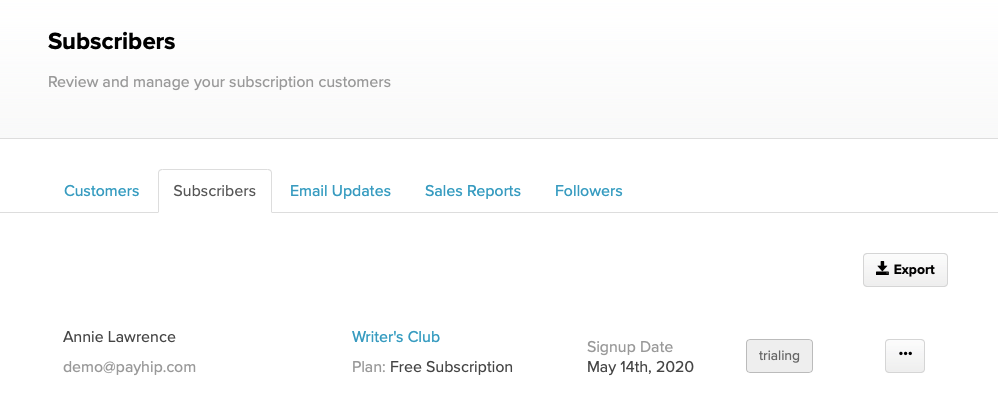Click the gray page header banner area
The height and width of the screenshot is (409, 998).
[636, 70]
